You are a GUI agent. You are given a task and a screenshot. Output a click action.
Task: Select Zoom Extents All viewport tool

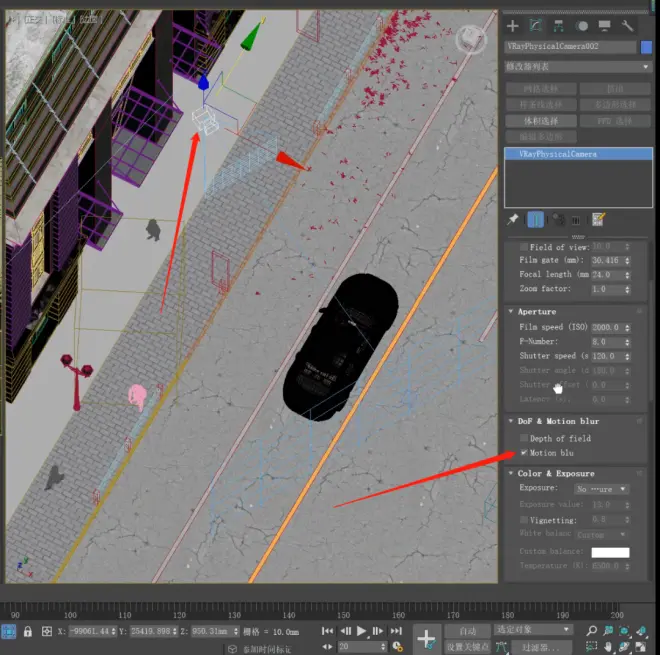[x=641, y=631]
